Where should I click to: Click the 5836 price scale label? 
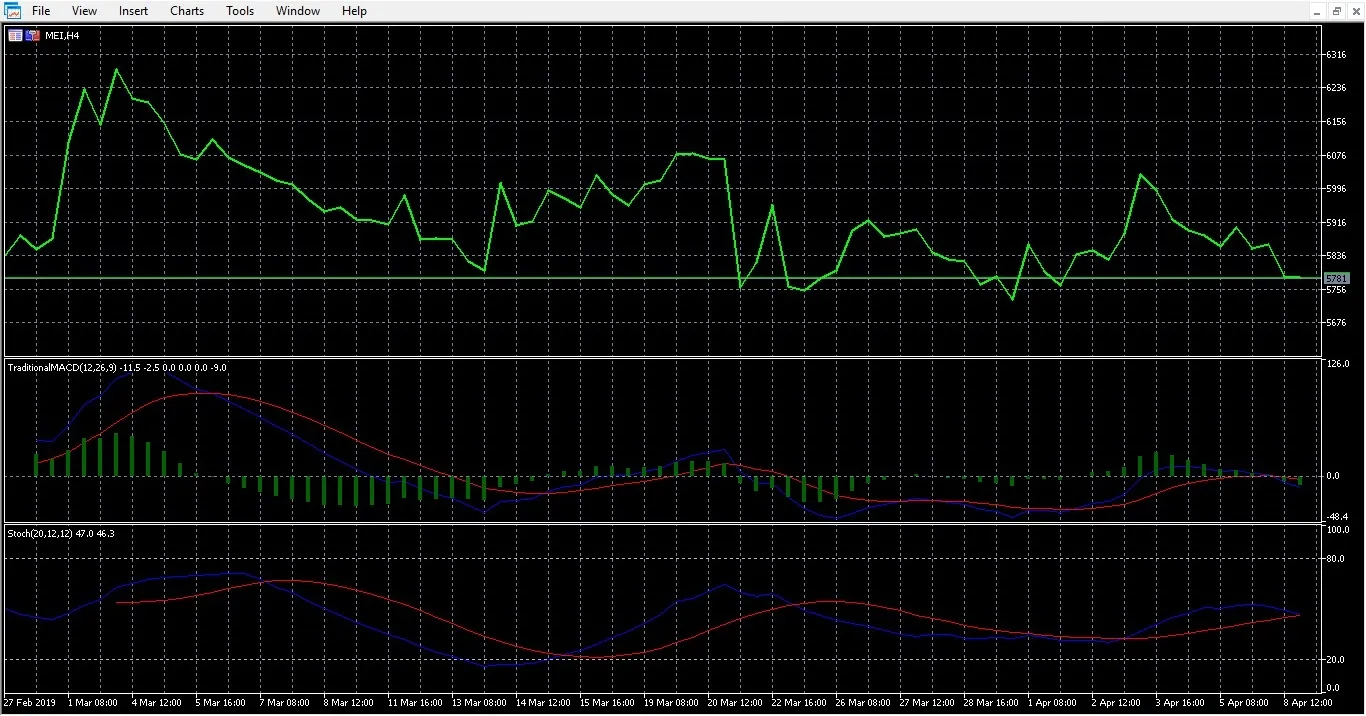tap(1336, 256)
